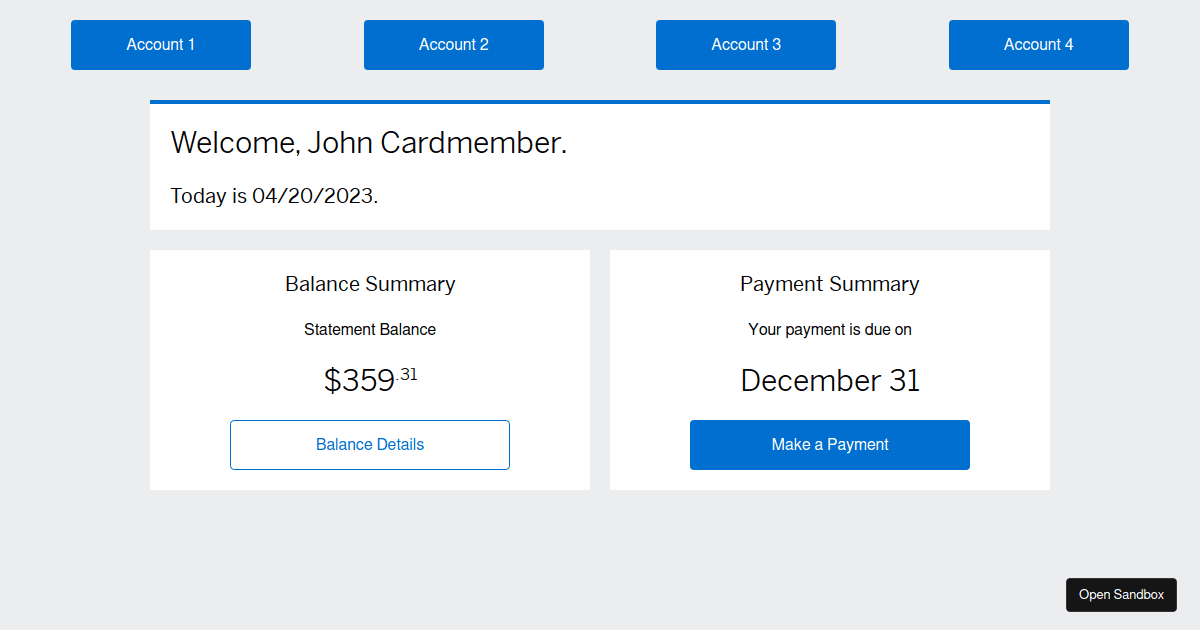Select the December 31 due date
Viewport: 1200px width, 630px height.
[830, 381]
